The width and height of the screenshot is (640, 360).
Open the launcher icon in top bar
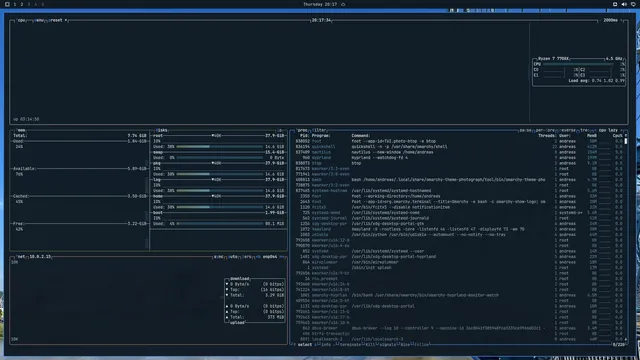pos(7,4)
